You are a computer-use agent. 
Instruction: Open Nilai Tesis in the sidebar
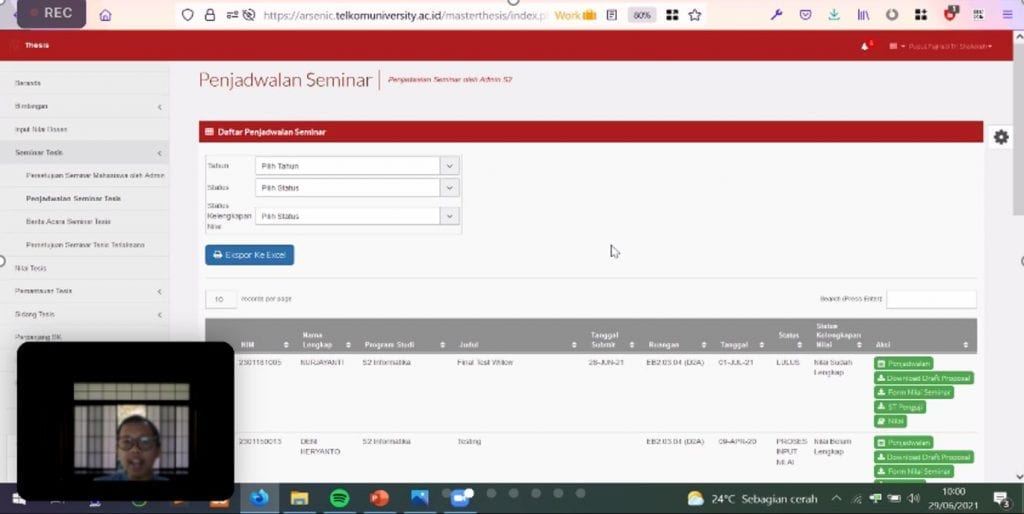pyautogui.click(x=31, y=268)
